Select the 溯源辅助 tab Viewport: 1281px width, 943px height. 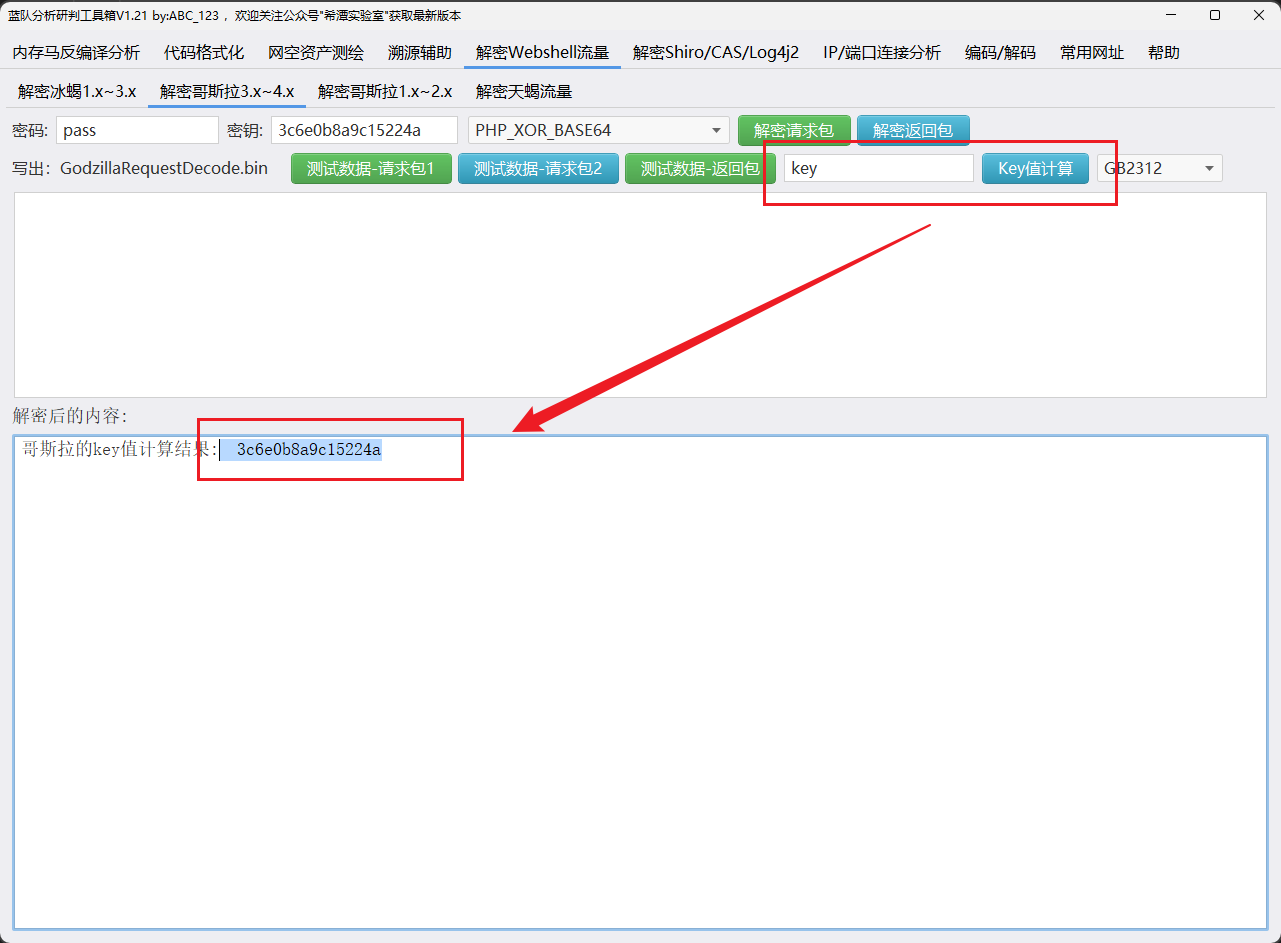point(420,53)
